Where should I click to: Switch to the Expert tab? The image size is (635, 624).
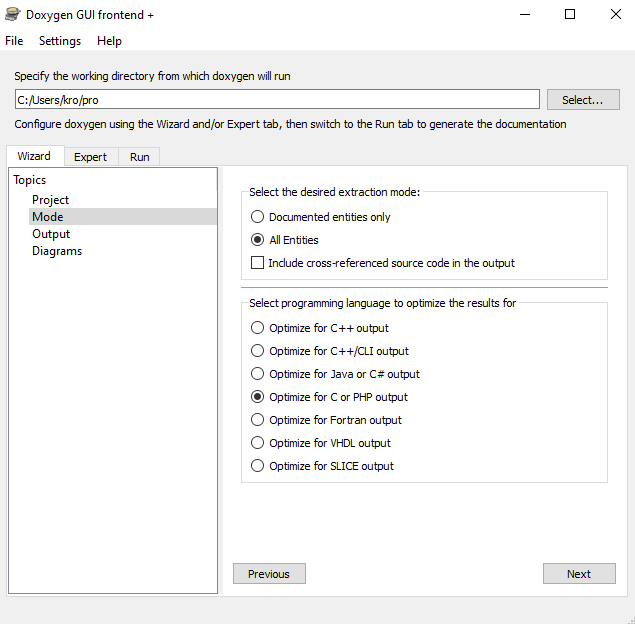click(x=90, y=157)
